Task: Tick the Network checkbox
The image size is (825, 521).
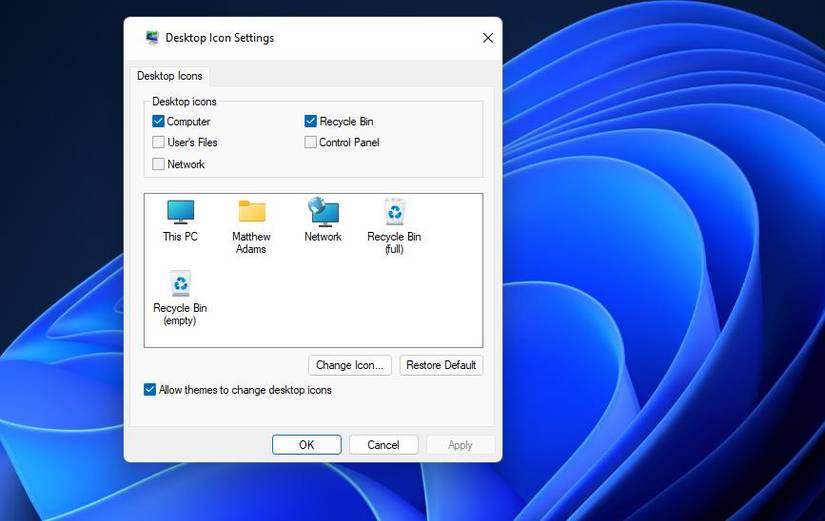Action: tap(158, 164)
